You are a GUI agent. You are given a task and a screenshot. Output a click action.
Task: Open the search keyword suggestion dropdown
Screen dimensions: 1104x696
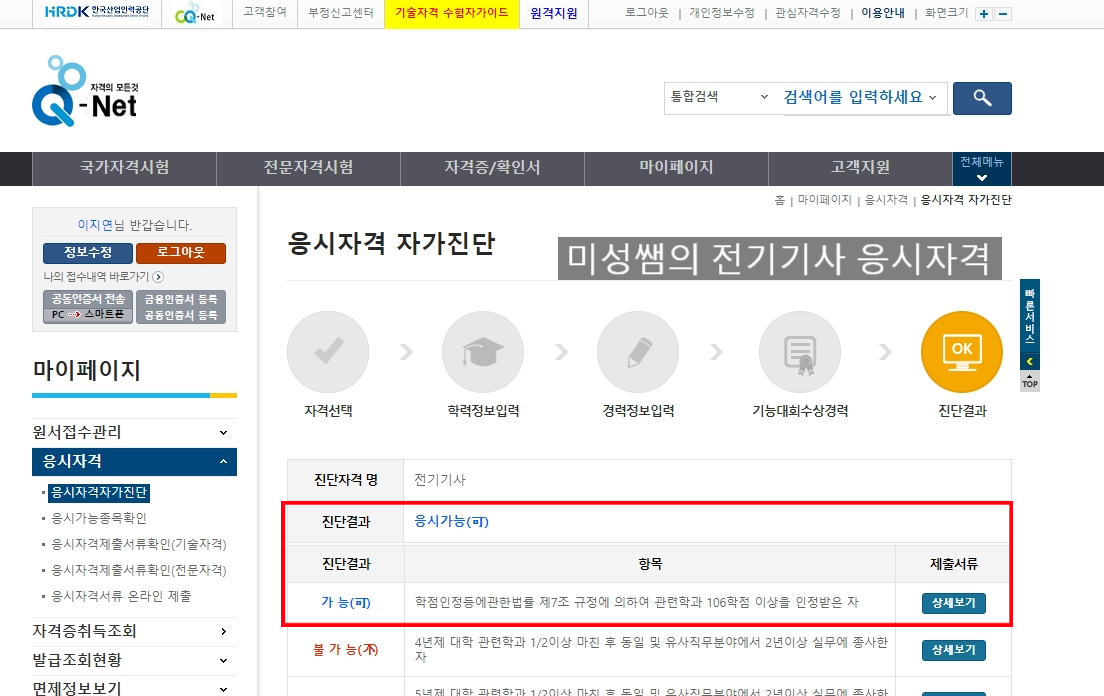click(x=932, y=97)
